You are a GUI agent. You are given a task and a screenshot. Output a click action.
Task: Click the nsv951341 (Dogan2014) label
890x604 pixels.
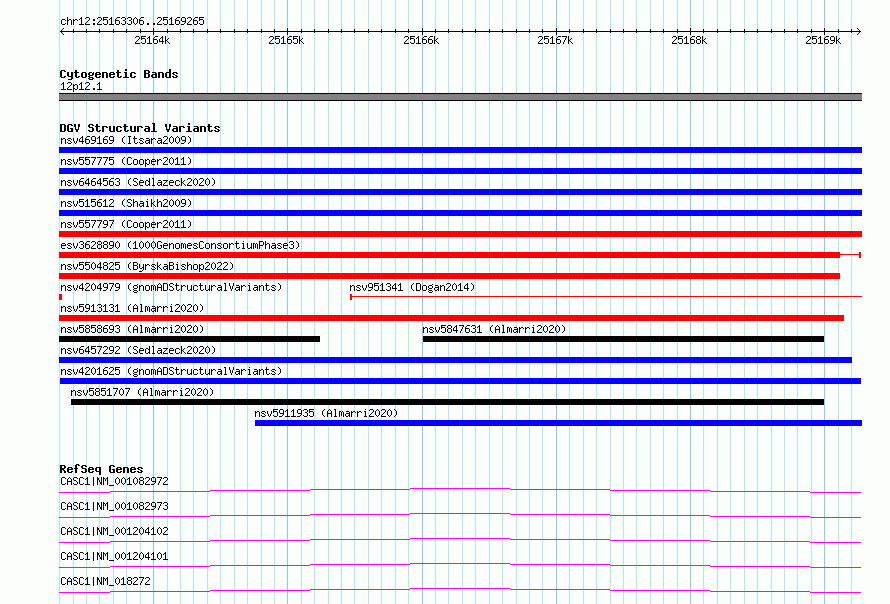coord(412,287)
